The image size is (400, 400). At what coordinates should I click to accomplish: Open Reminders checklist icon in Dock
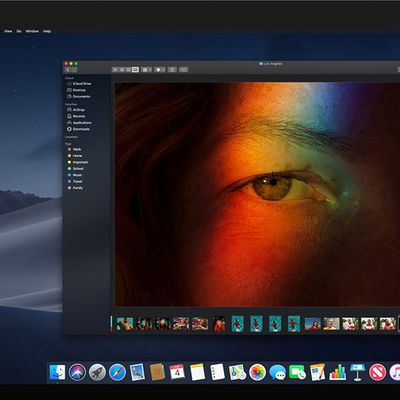click(x=217, y=372)
